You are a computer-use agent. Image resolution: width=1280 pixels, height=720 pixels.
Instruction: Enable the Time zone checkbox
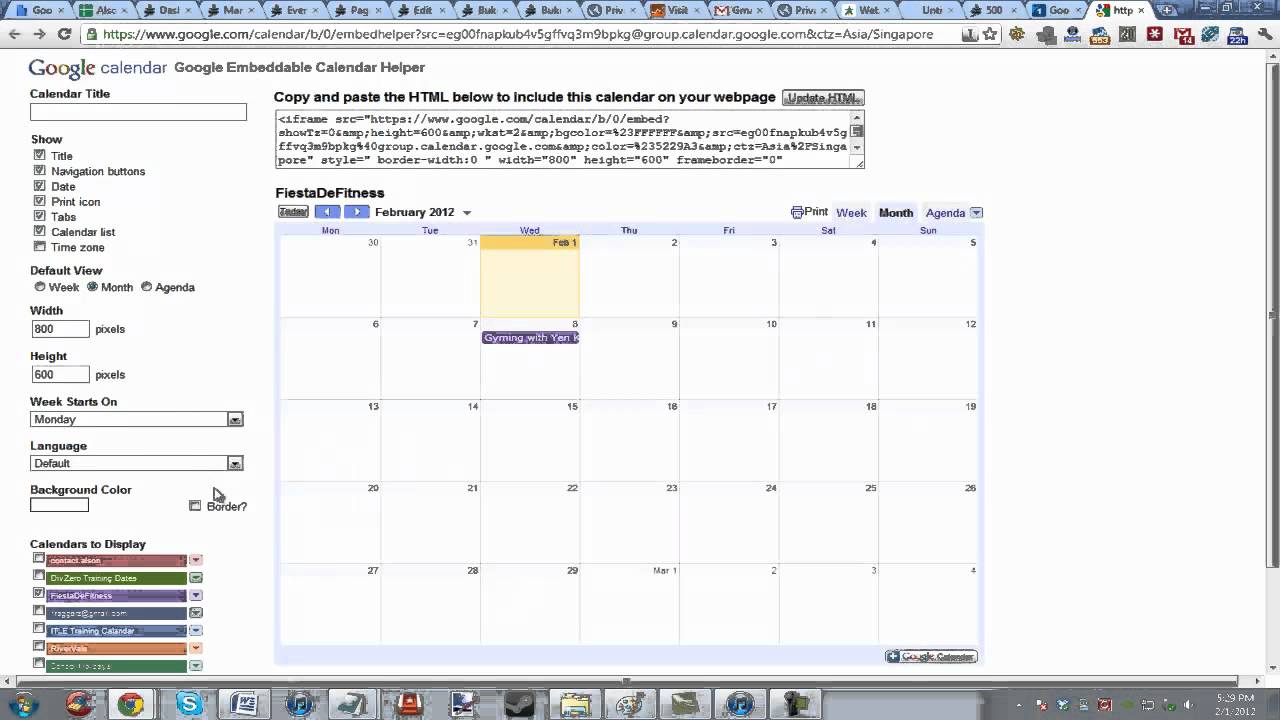[40, 246]
